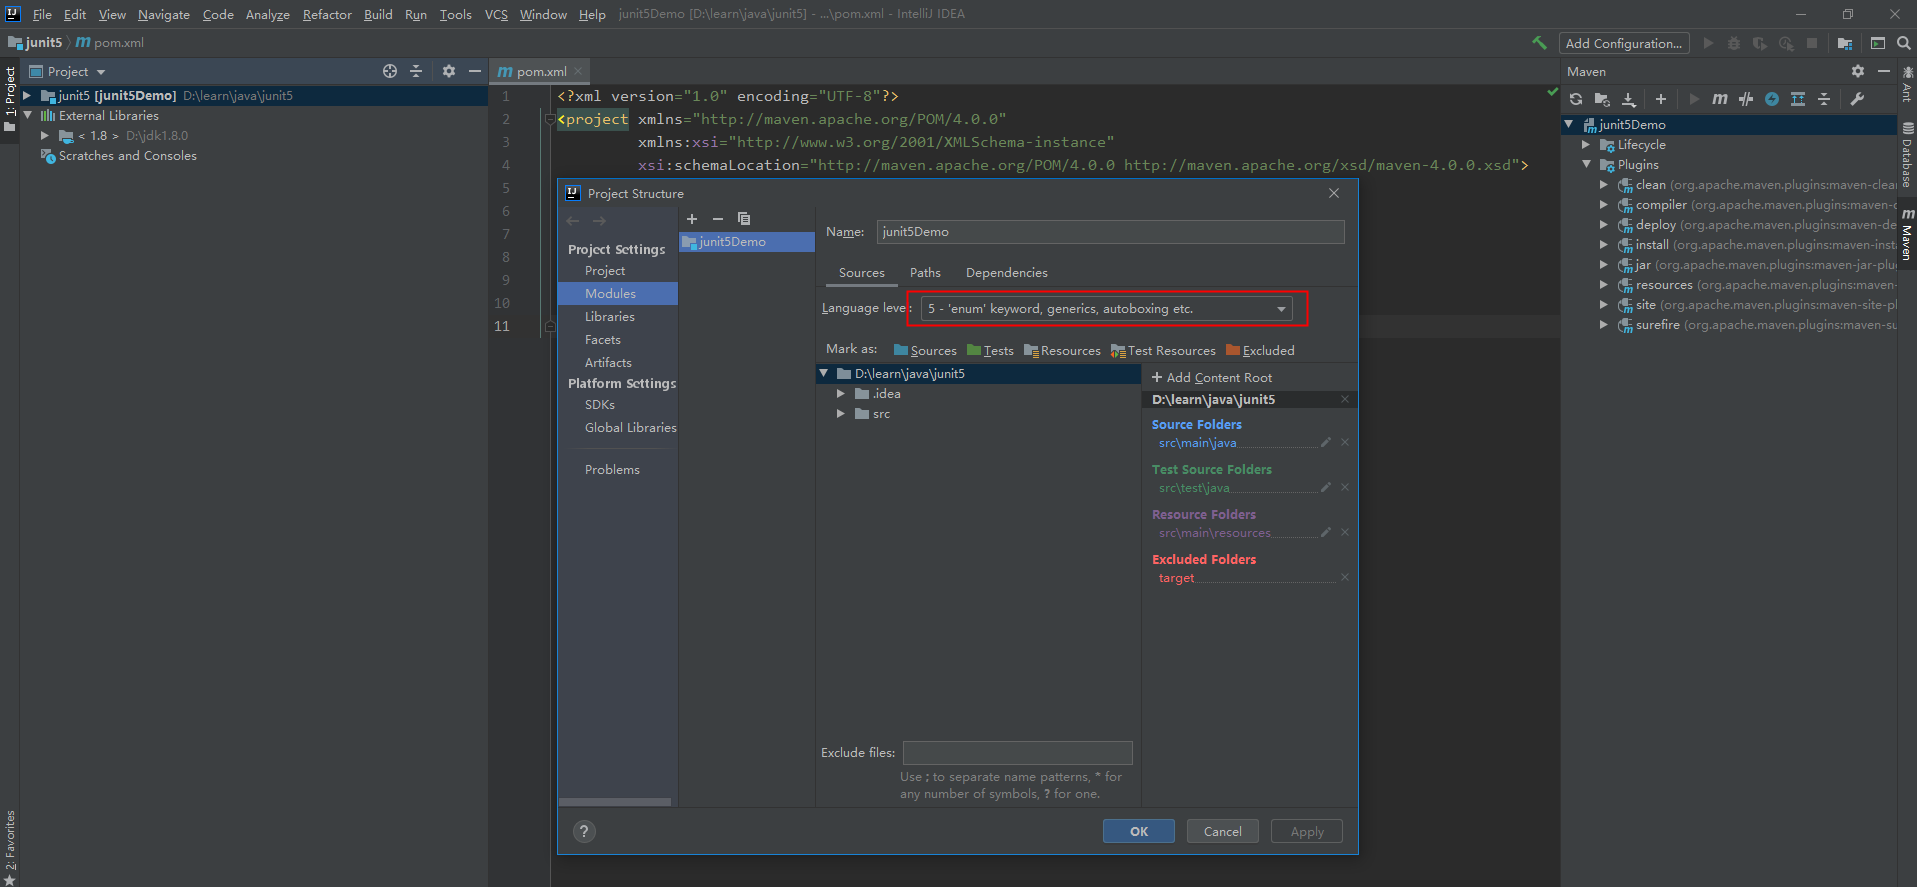Open Language level dropdown
The height and width of the screenshot is (887, 1917).
(1106, 309)
